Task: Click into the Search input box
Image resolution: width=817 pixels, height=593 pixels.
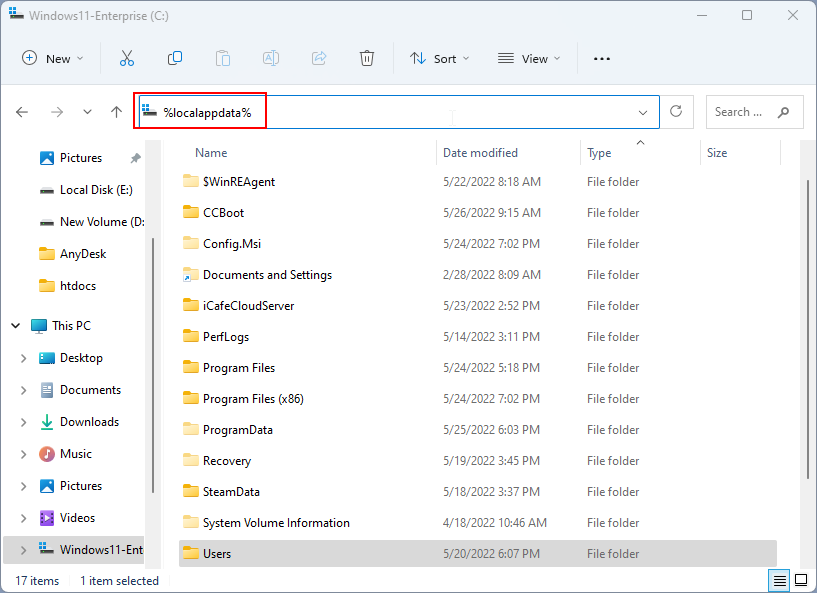Action: pyautogui.click(x=739, y=112)
